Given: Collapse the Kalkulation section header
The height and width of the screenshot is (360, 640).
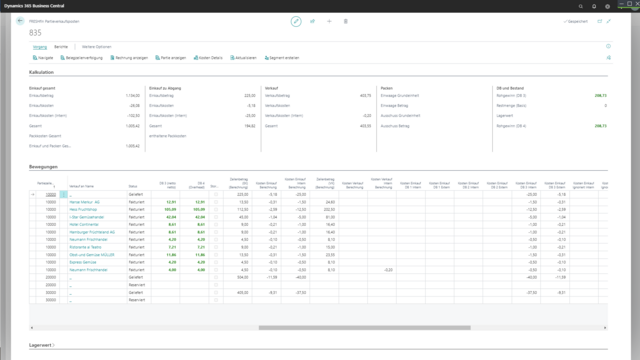Looking at the screenshot, I should [41, 72].
